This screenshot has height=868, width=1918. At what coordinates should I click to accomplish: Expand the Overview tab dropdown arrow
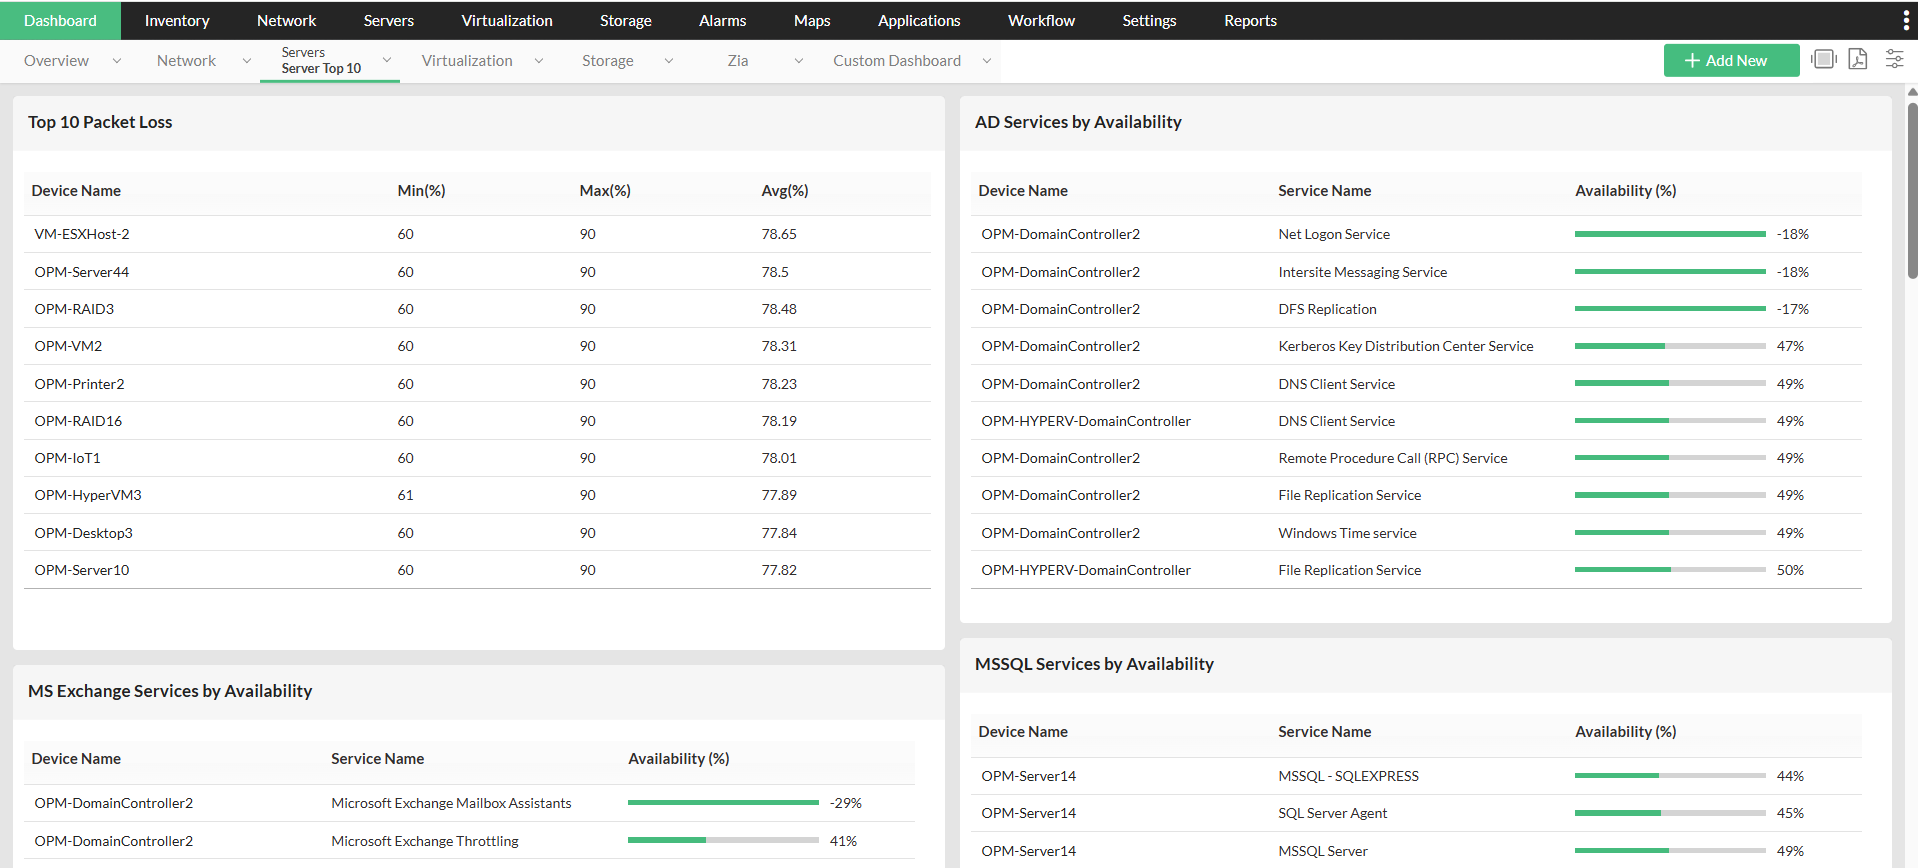pyautogui.click(x=117, y=61)
